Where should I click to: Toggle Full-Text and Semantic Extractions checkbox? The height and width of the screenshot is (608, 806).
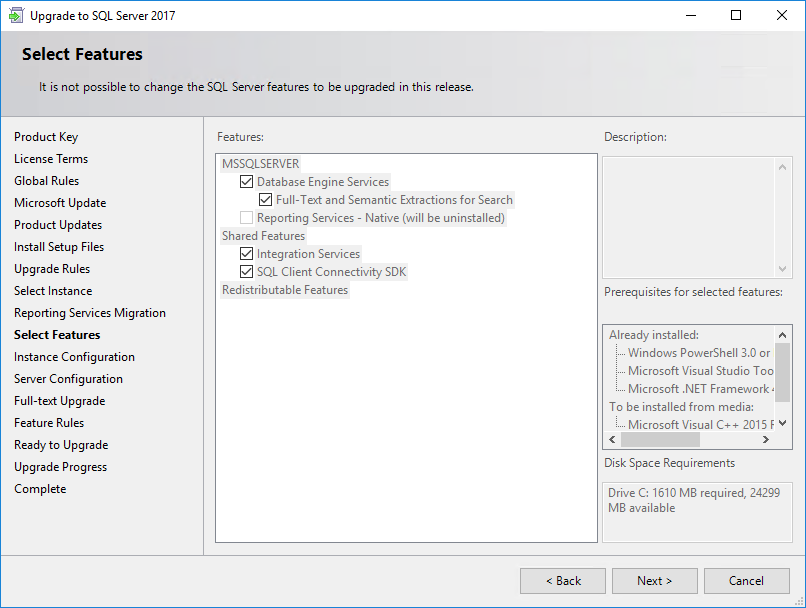point(265,200)
